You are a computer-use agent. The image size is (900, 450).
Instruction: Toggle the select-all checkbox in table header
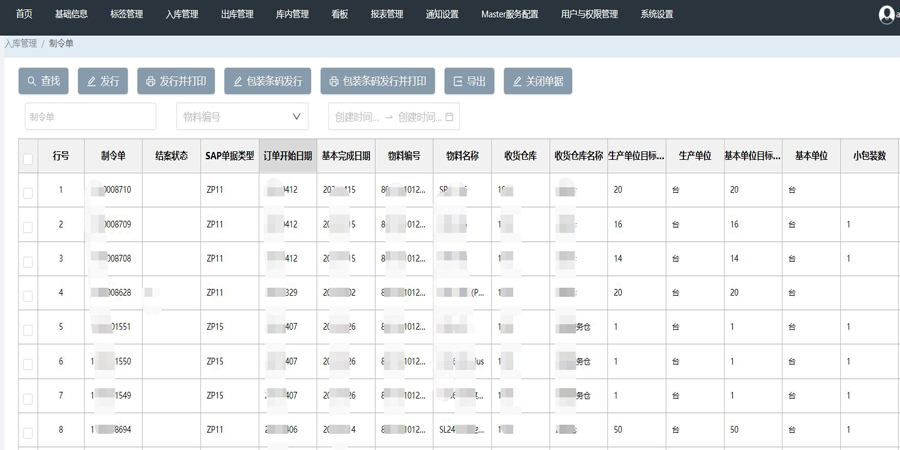click(x=28, y=158)
